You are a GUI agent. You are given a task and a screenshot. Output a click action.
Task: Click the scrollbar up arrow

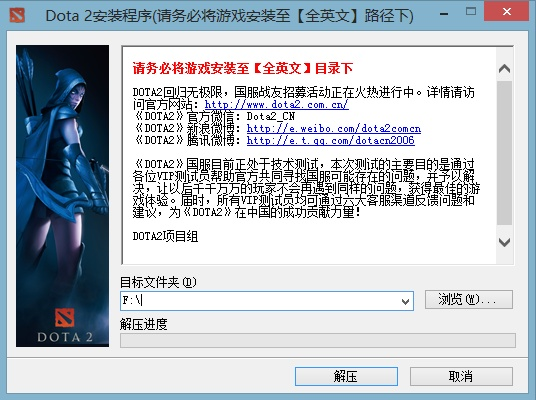click(505, 69)
